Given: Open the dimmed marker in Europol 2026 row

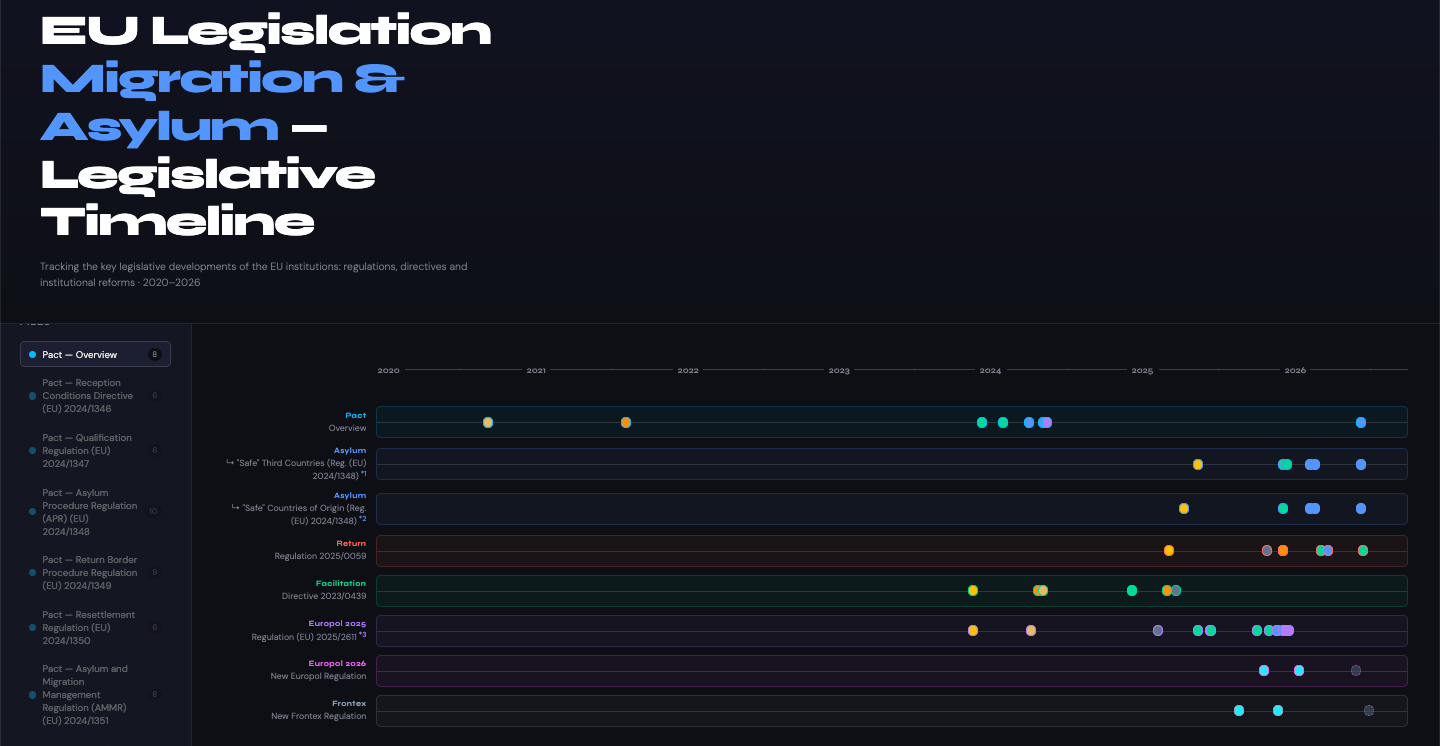Looking at the screenshot, I should pyautogui.click(x=1356, y=670).
